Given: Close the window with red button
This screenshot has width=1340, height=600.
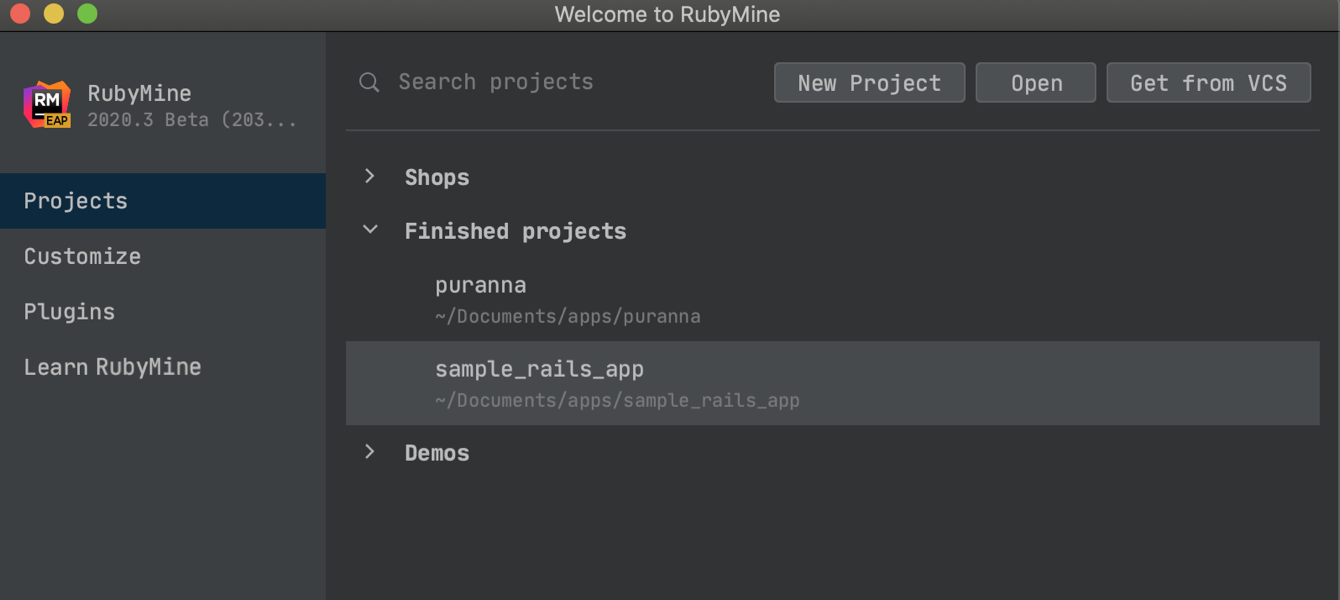Looking at the screenshot, I should coord(22,14).
